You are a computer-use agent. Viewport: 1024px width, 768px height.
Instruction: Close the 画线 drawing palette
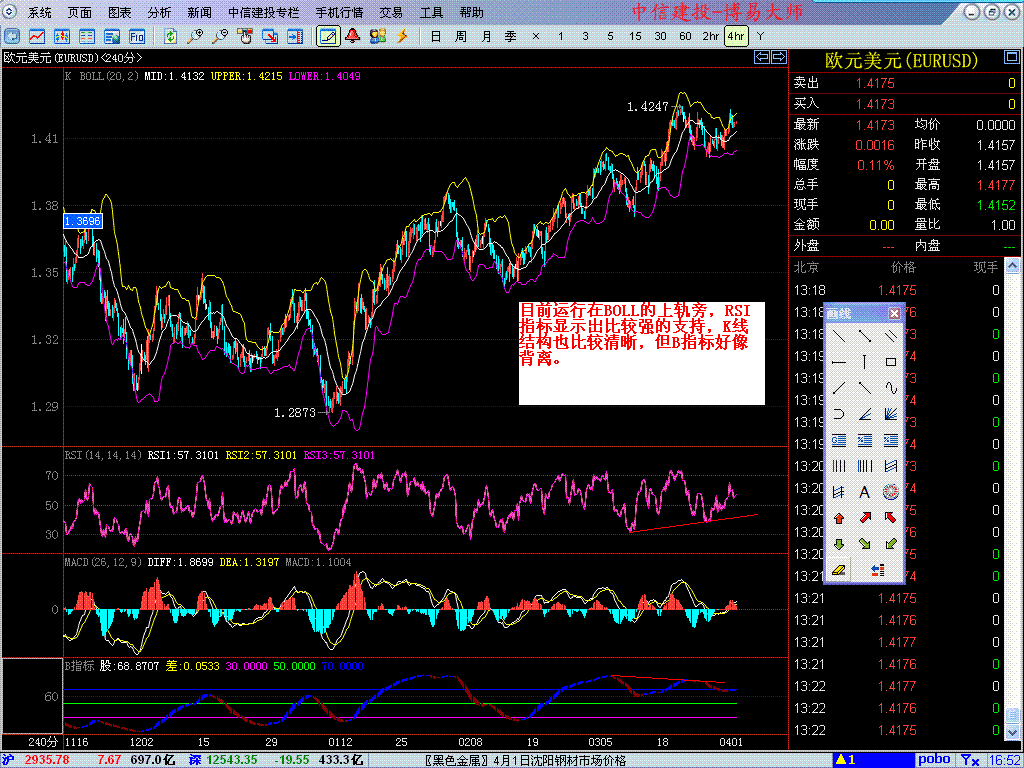pyautogui.click(x=895, y=313)
